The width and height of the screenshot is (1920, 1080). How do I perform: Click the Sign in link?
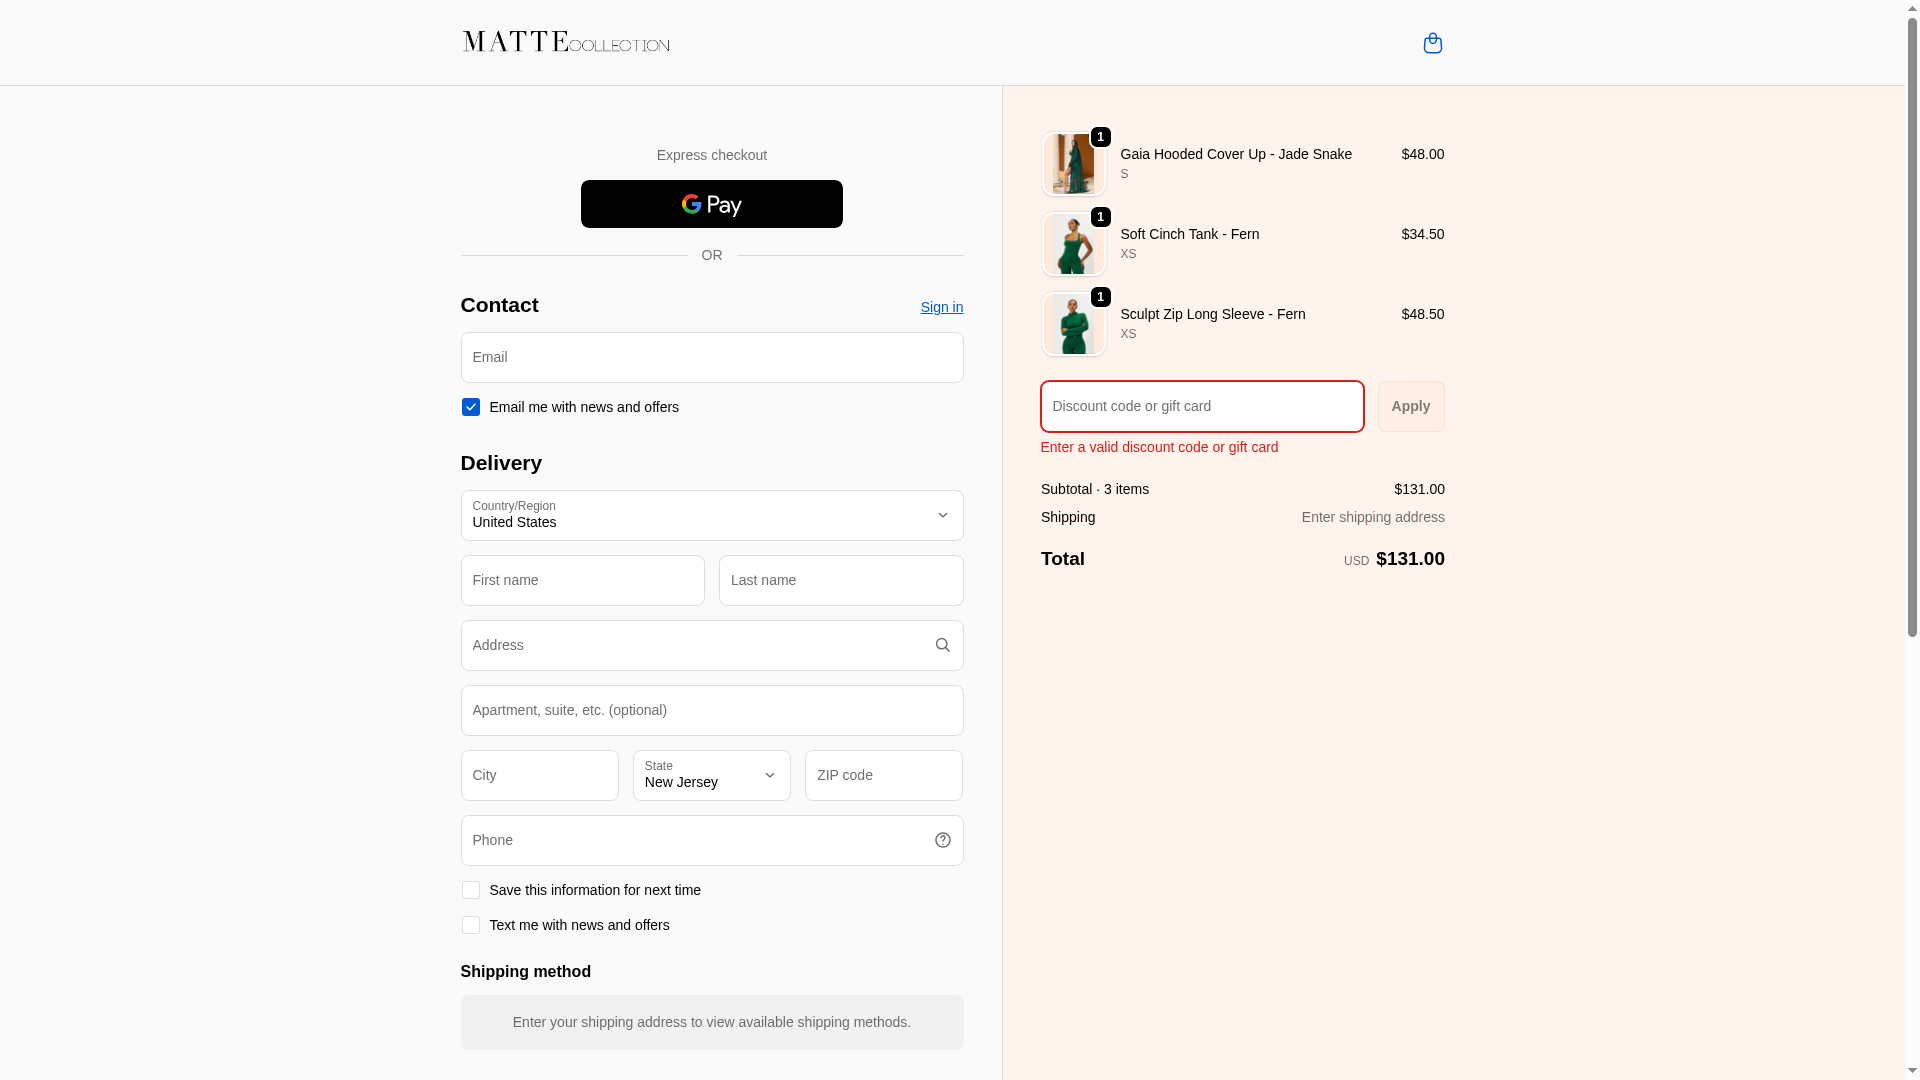pyautogui.click(x=941, y=307)
